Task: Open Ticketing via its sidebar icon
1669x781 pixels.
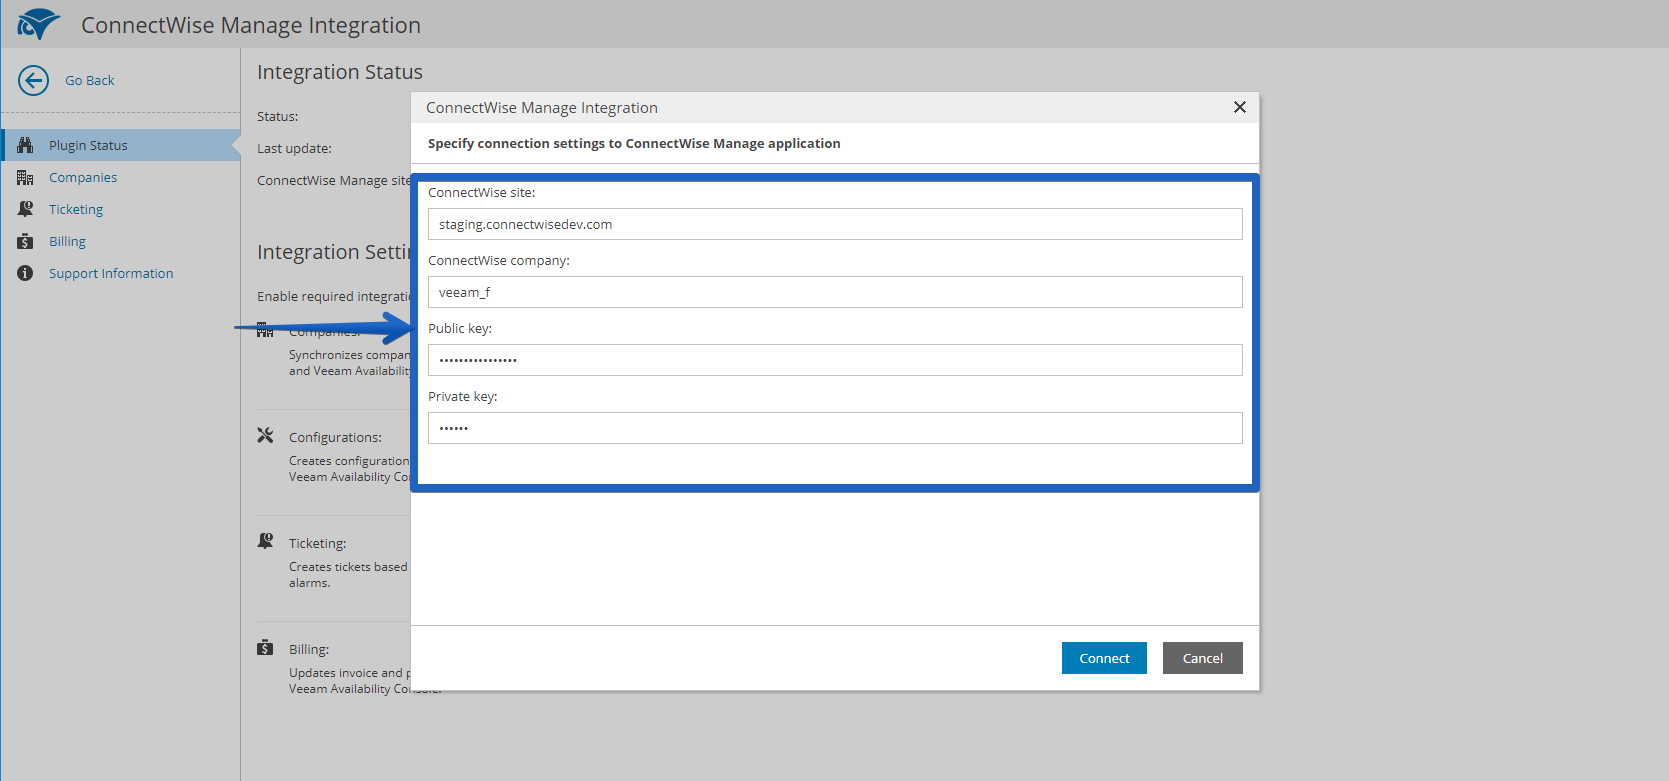Action: click(25, 209)
